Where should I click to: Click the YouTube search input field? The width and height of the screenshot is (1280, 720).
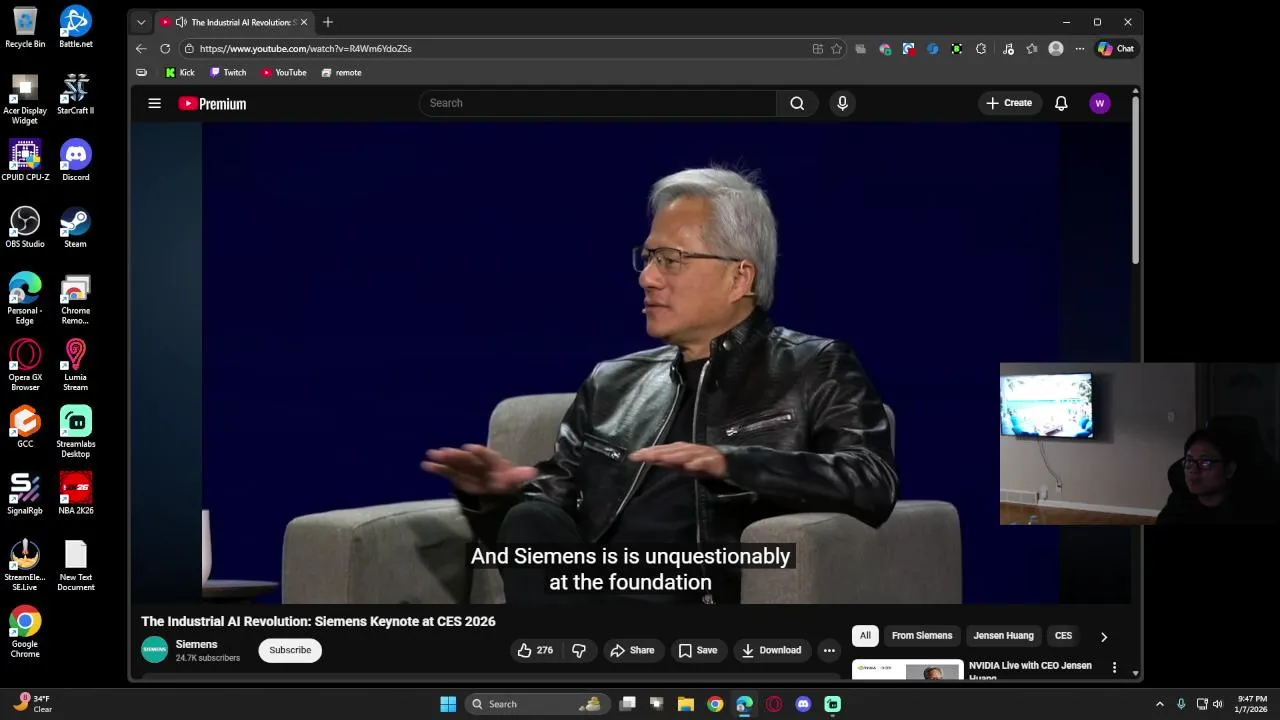(x=598, y=103)
